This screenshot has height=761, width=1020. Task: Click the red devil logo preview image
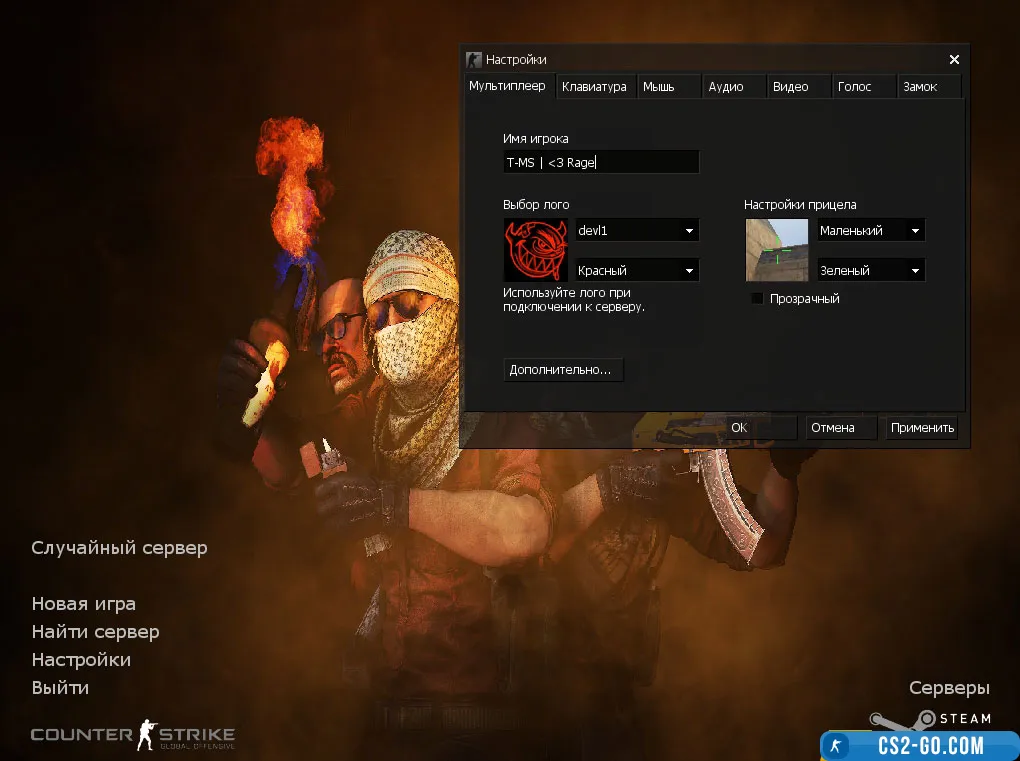[536, 250]
